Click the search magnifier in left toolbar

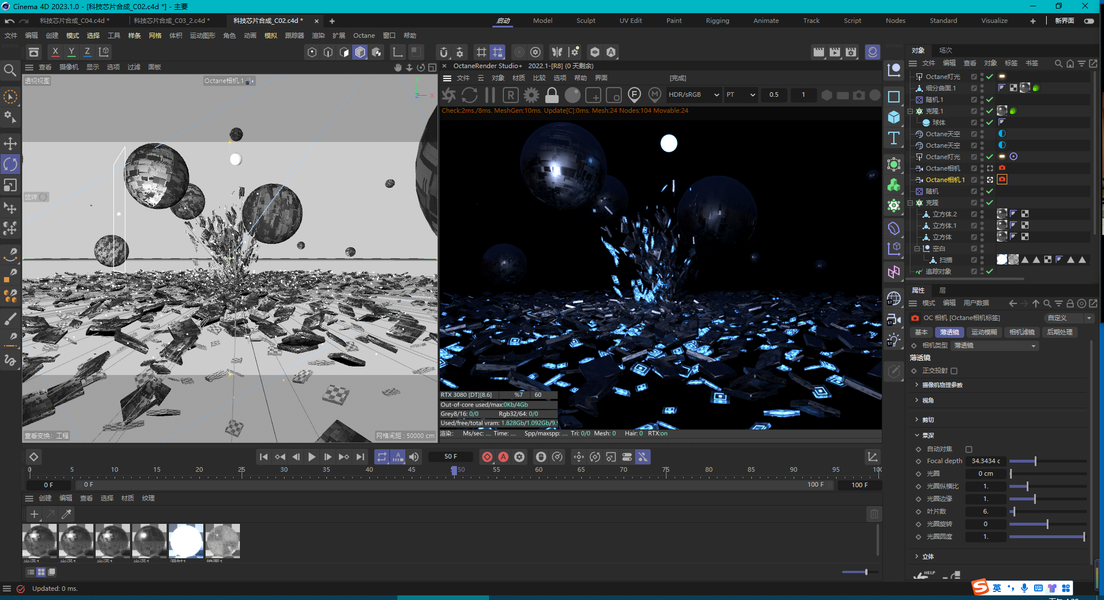[10, 70]
